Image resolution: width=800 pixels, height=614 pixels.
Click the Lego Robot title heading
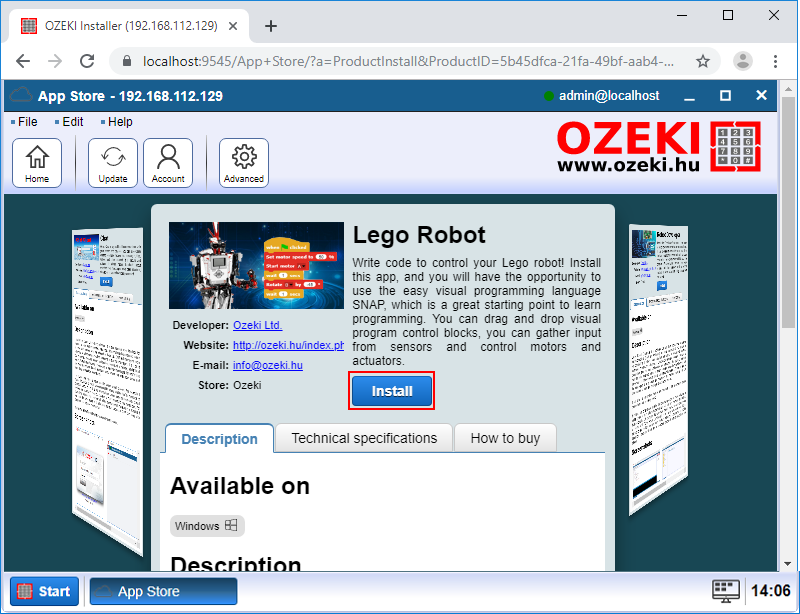click(419, 235)
